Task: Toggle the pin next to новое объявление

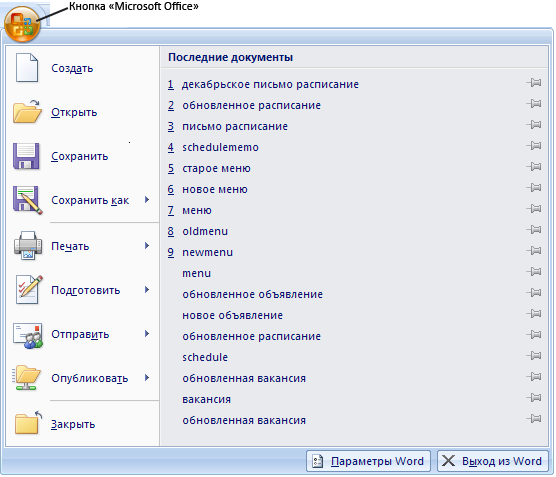Action: 534,314
